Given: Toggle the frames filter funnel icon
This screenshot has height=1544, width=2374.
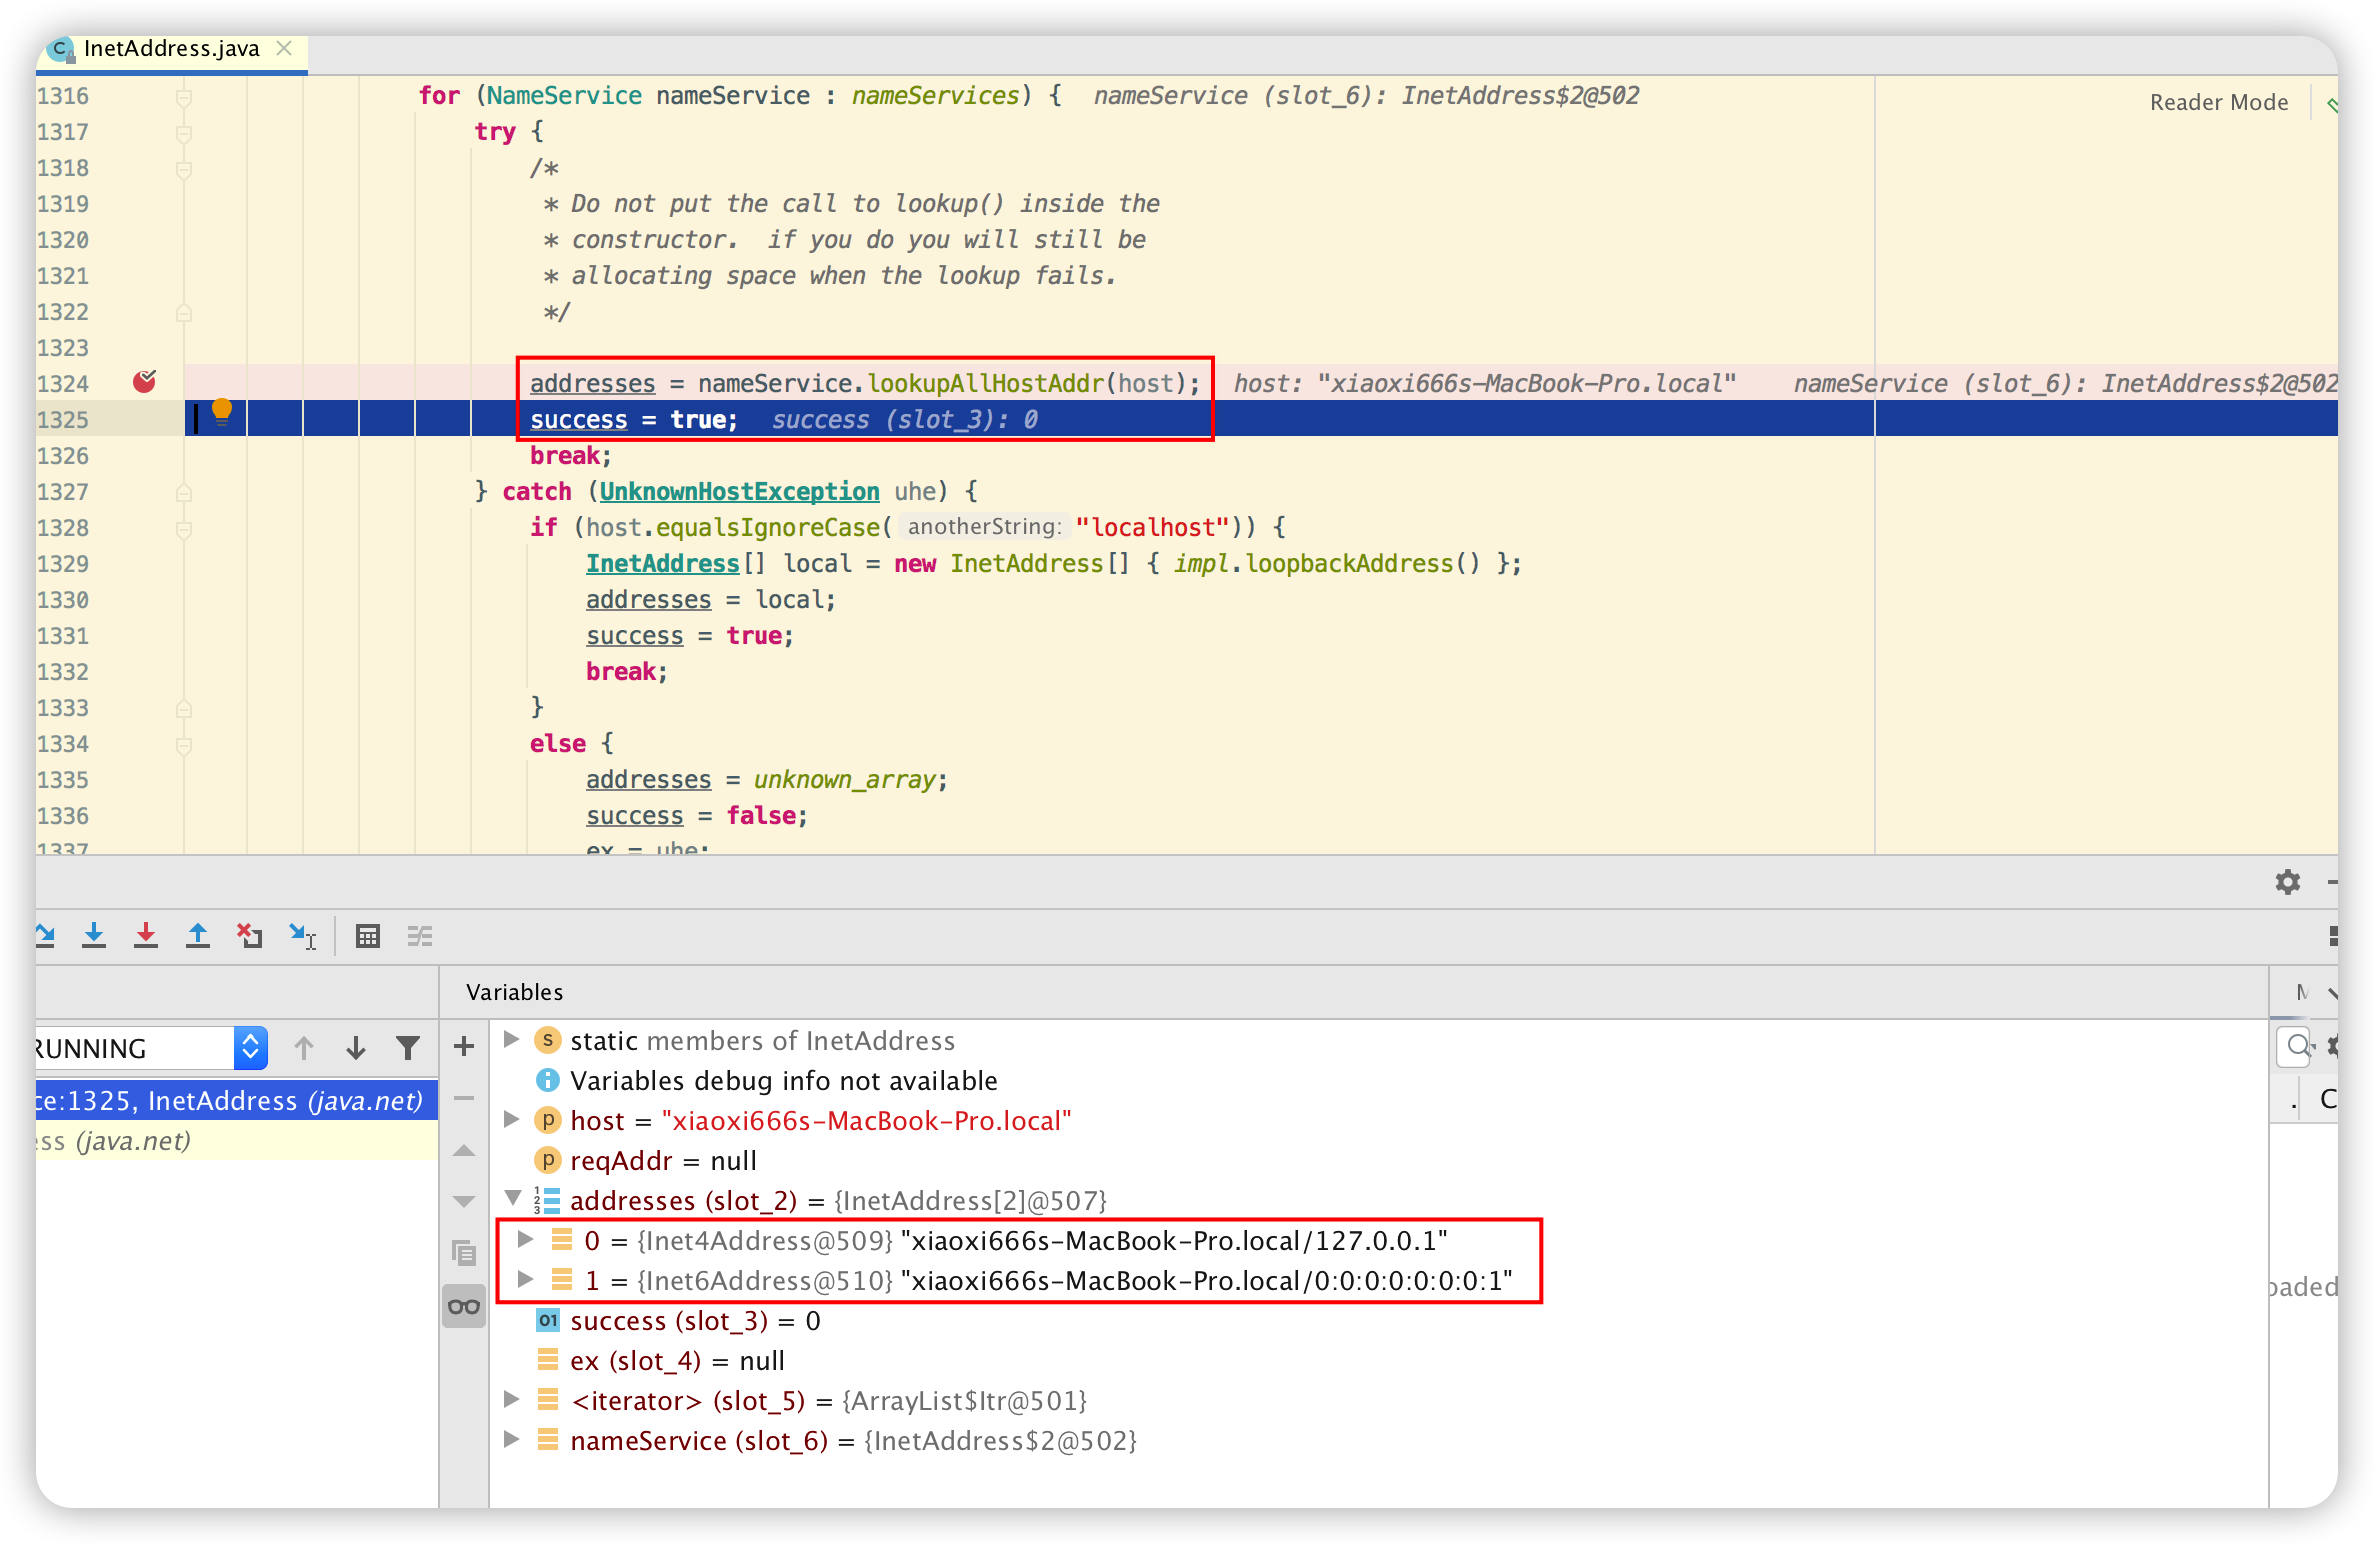Looking at the screenshot, I should tap(408, 1048).
